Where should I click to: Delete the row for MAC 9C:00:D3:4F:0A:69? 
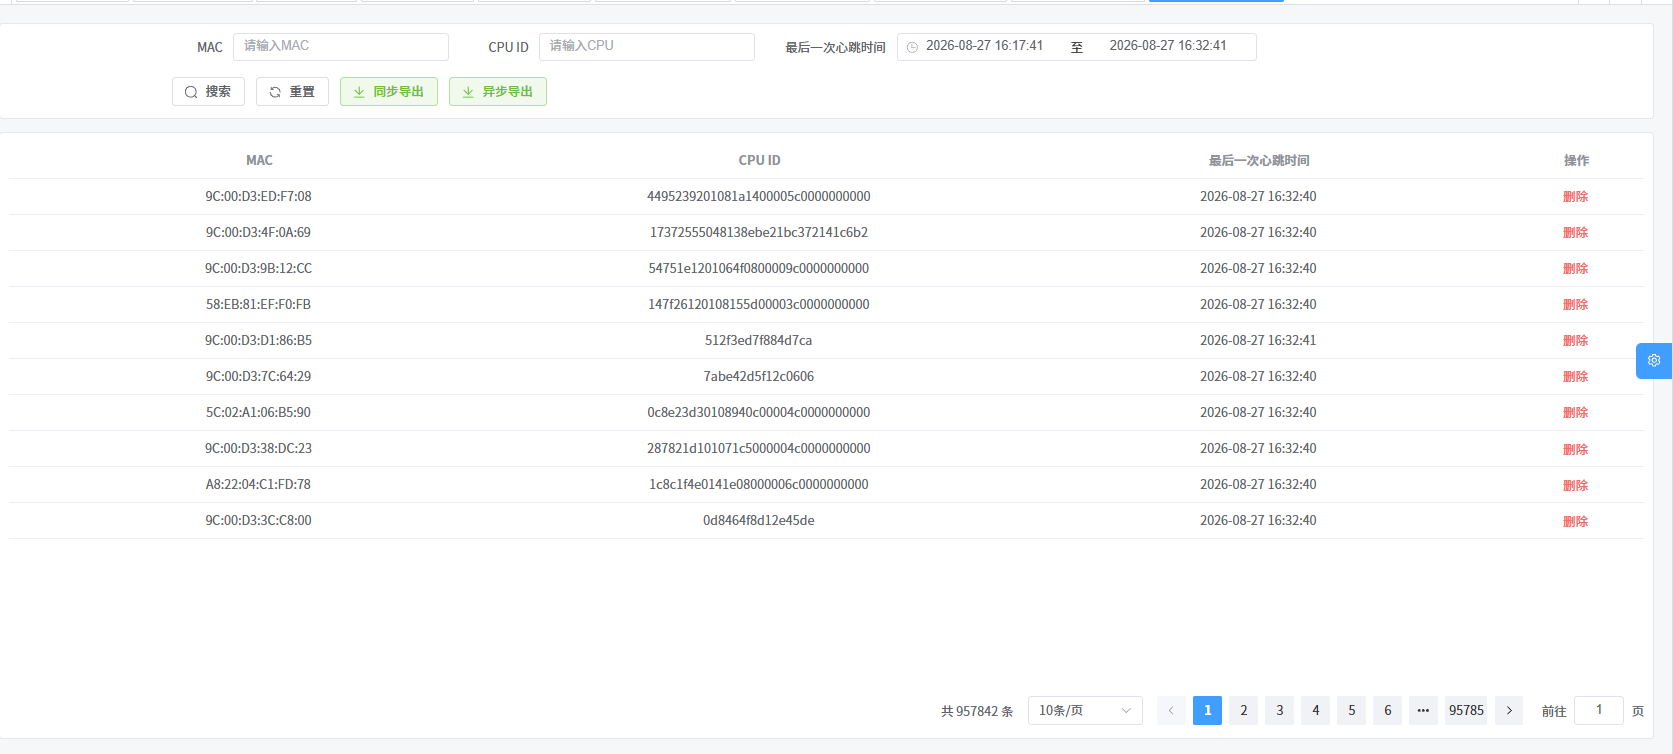tap(1576, 233)
